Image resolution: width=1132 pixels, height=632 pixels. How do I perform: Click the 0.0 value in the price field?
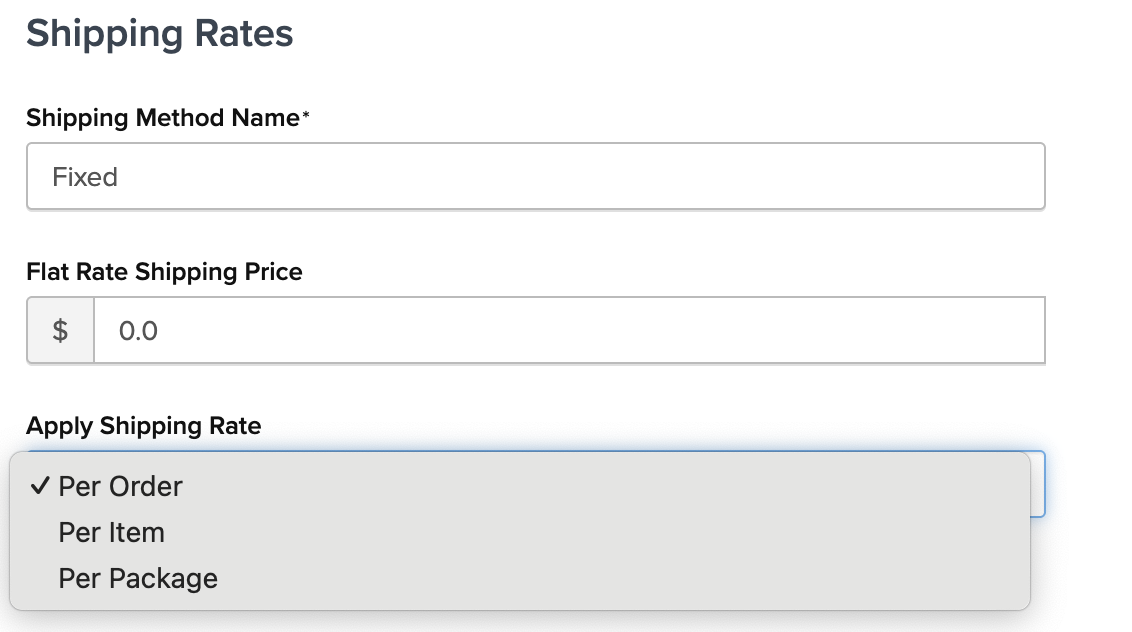[138, 330]
